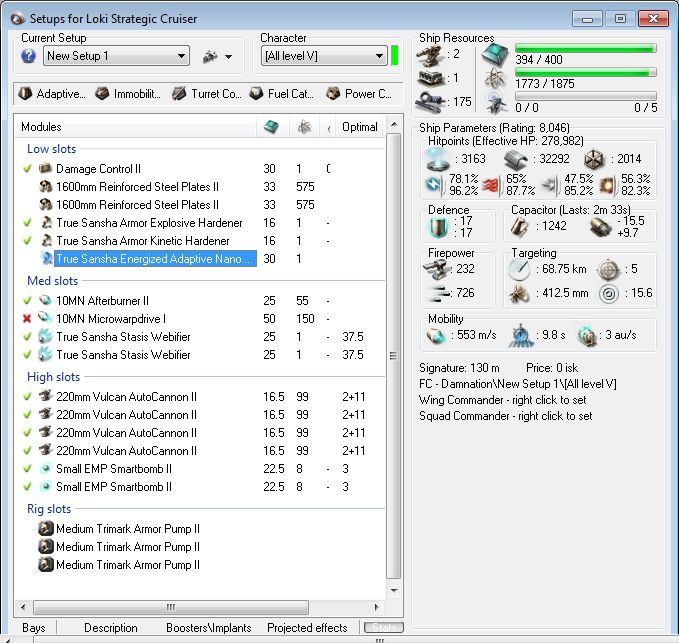Click the powergrid usage progress bar
This screenshot has height=643, width=679.
coord(585,72)
